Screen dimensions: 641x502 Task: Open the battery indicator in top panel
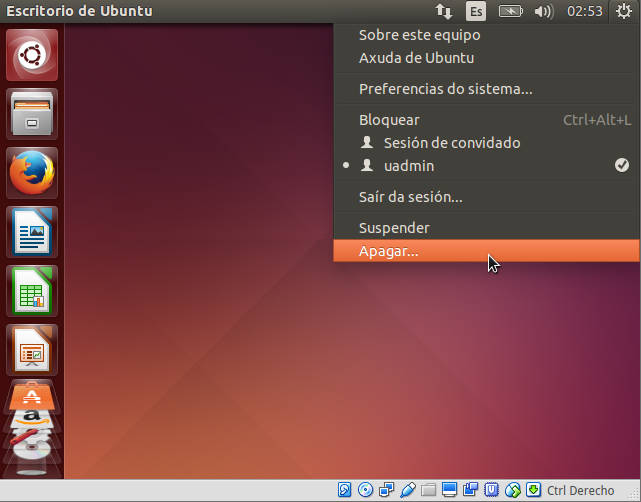pos(510,11)
